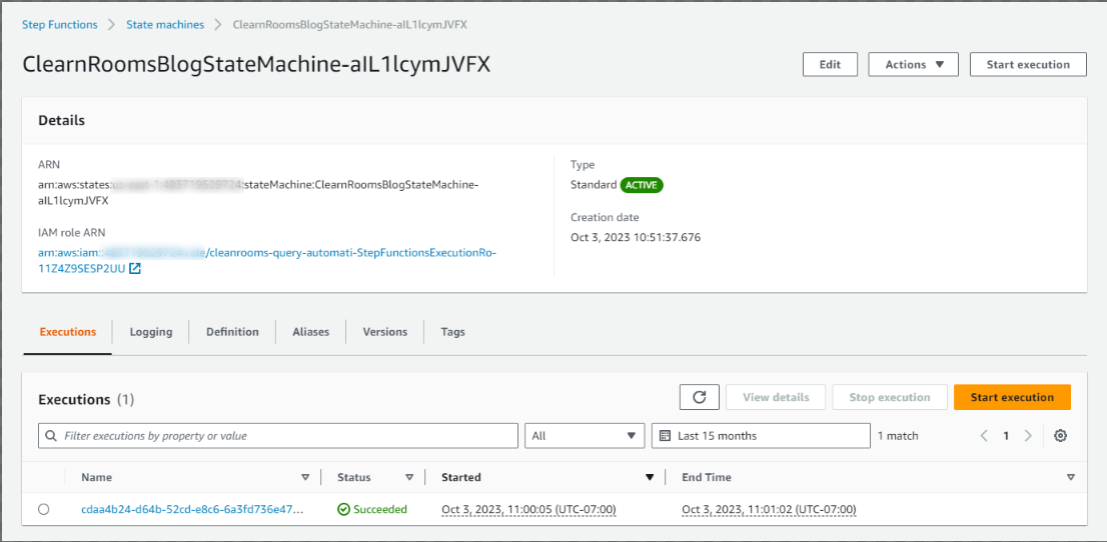Click the Started column header
Viewport: 1107px width, 542px height.
[x=461, y=477]
